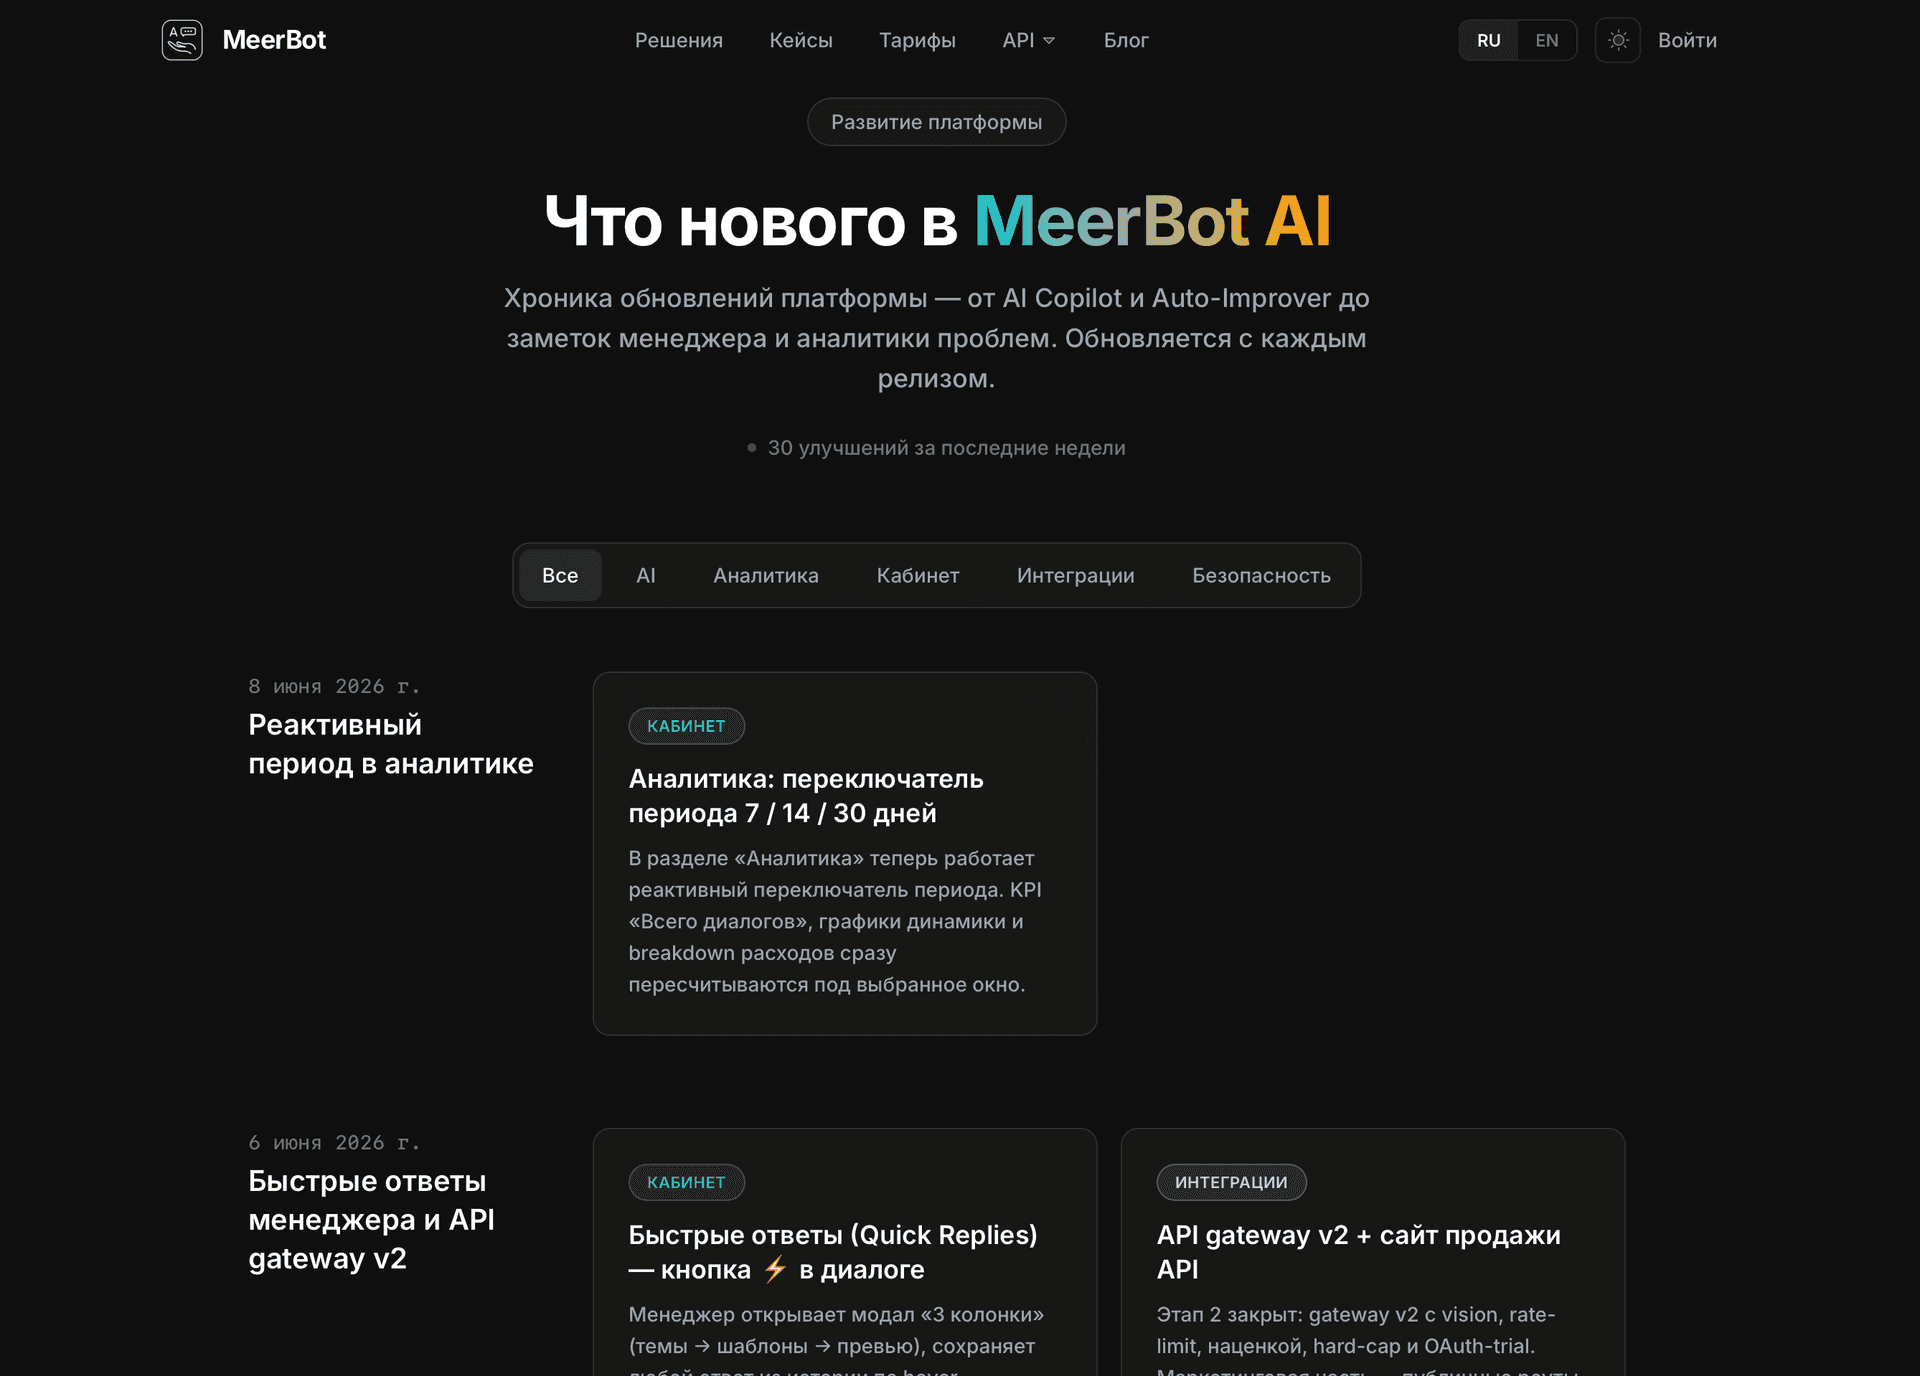Click the MeerBot logo icon
Screen dimensions: 1920x1376
182,40
